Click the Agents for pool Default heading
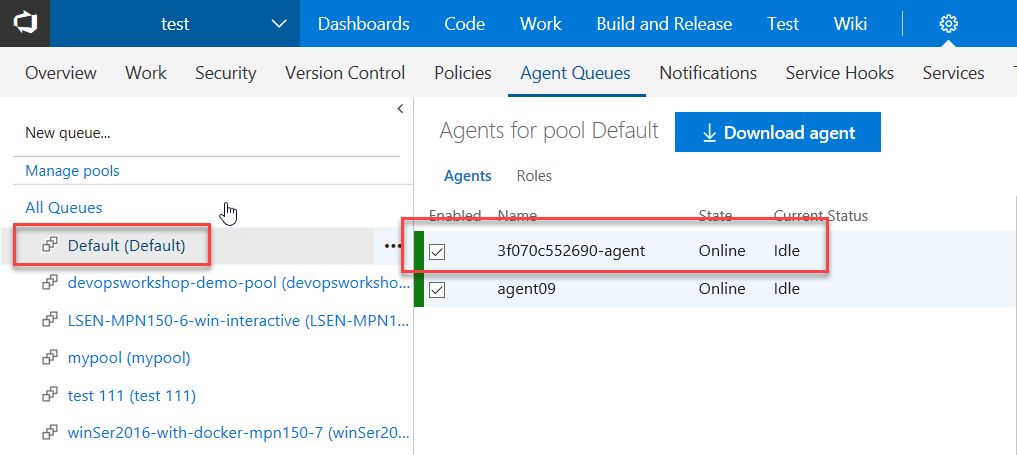The width and height of the screenshot is (1017, 455). coord(549,131)
